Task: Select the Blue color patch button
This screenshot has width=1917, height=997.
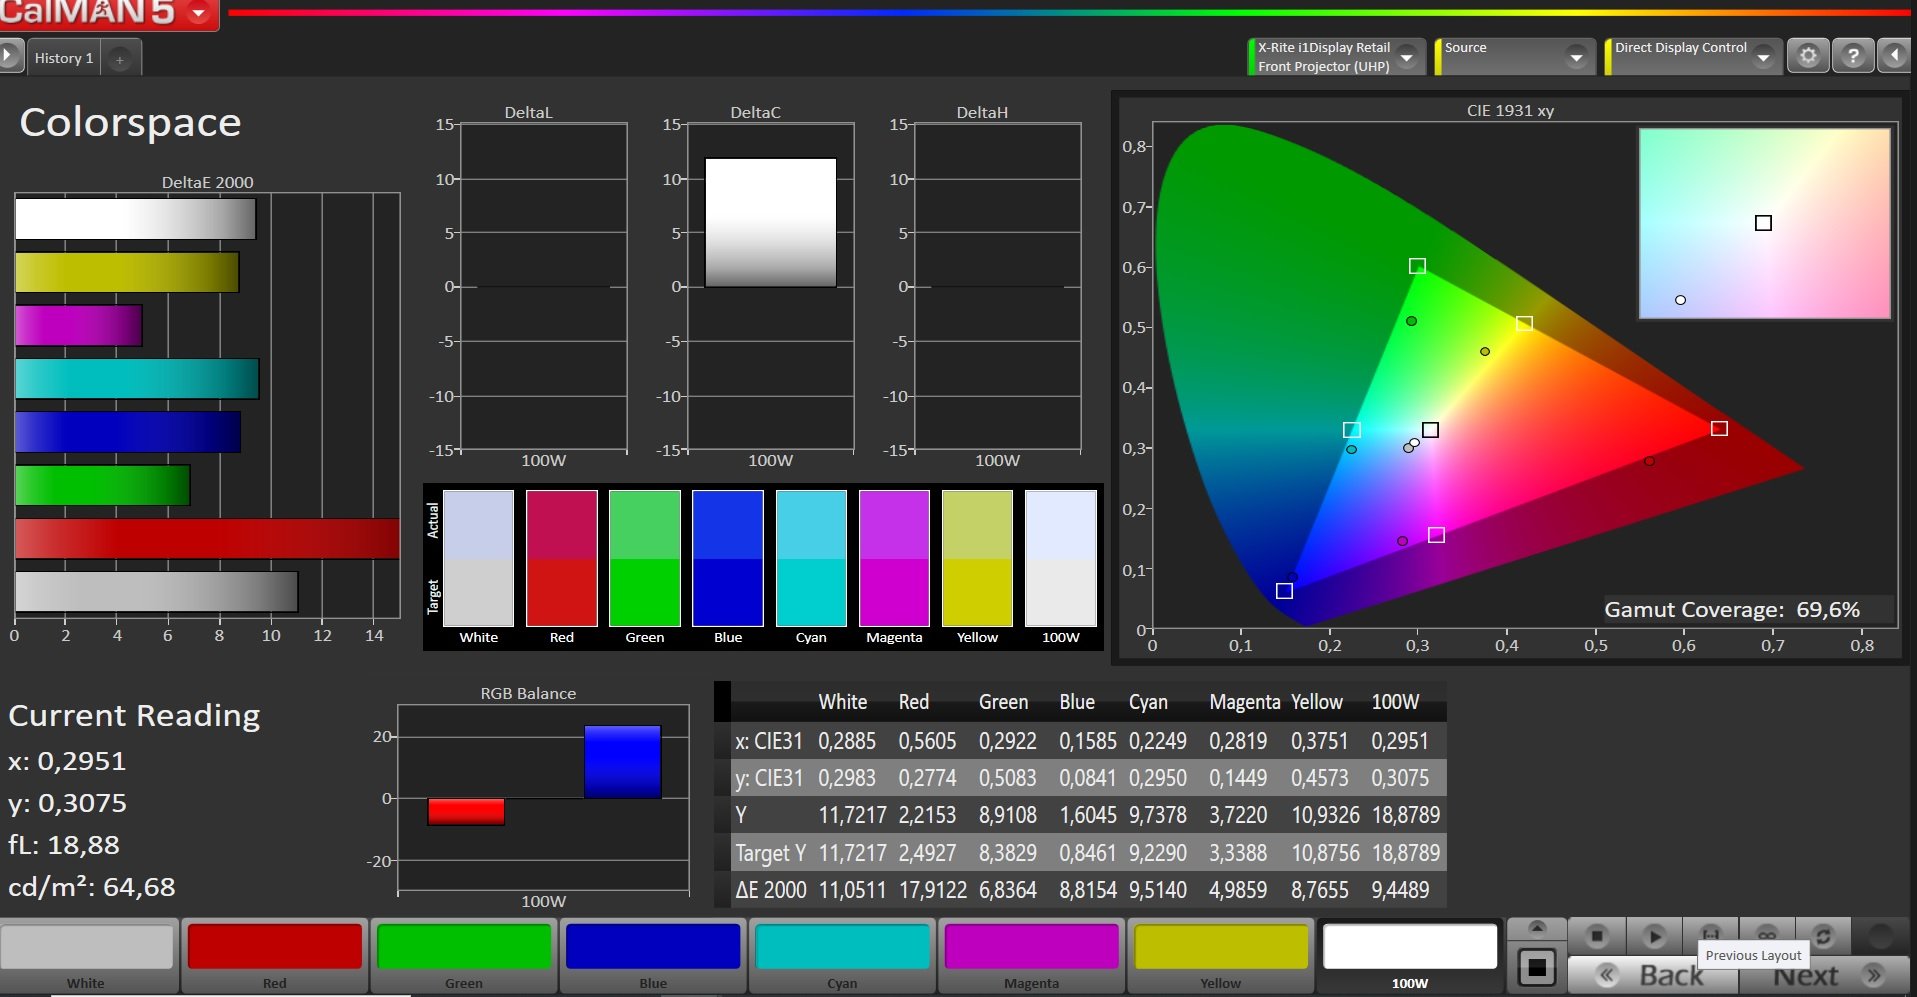Action: pos(653,957)
